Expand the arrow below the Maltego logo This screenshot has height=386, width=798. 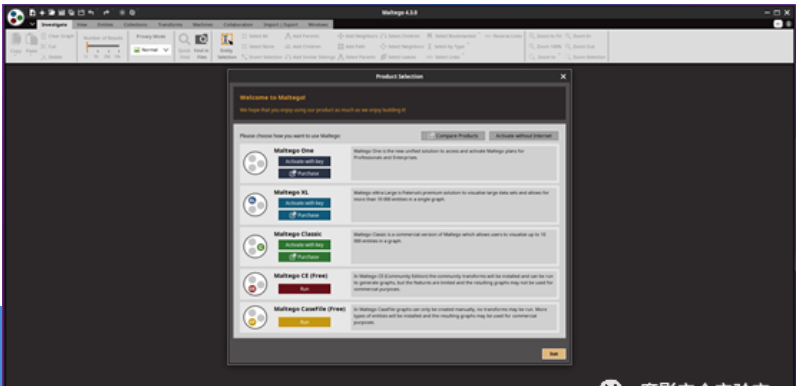[x=32, y=24]
